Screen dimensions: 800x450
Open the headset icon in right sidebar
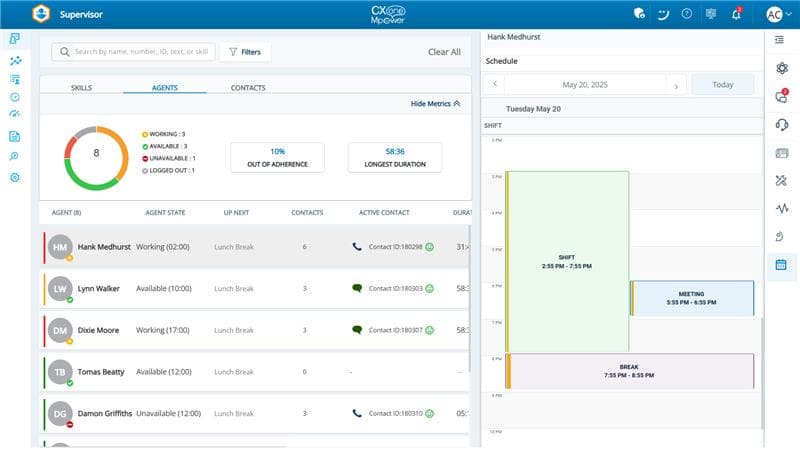[x=782, y=124]
